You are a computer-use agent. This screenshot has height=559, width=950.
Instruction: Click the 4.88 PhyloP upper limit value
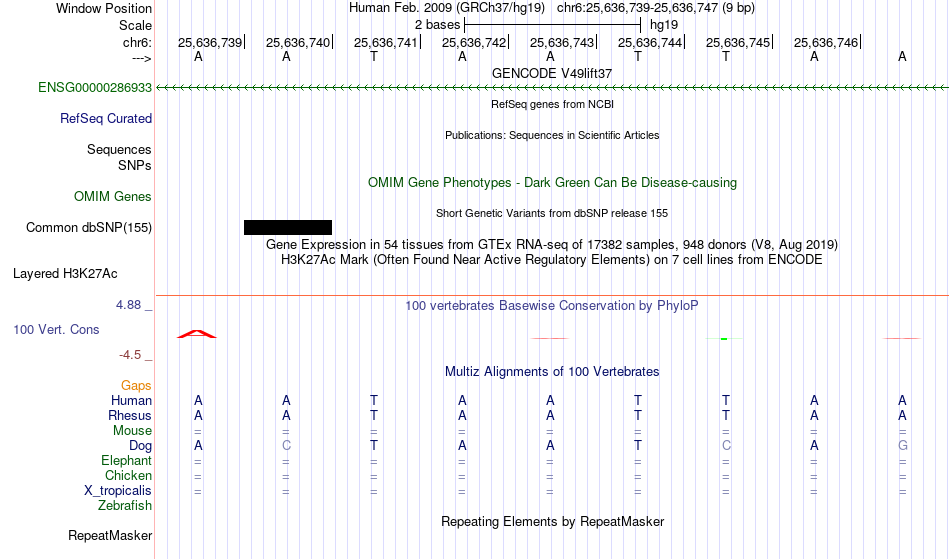(x=128, y=305)
